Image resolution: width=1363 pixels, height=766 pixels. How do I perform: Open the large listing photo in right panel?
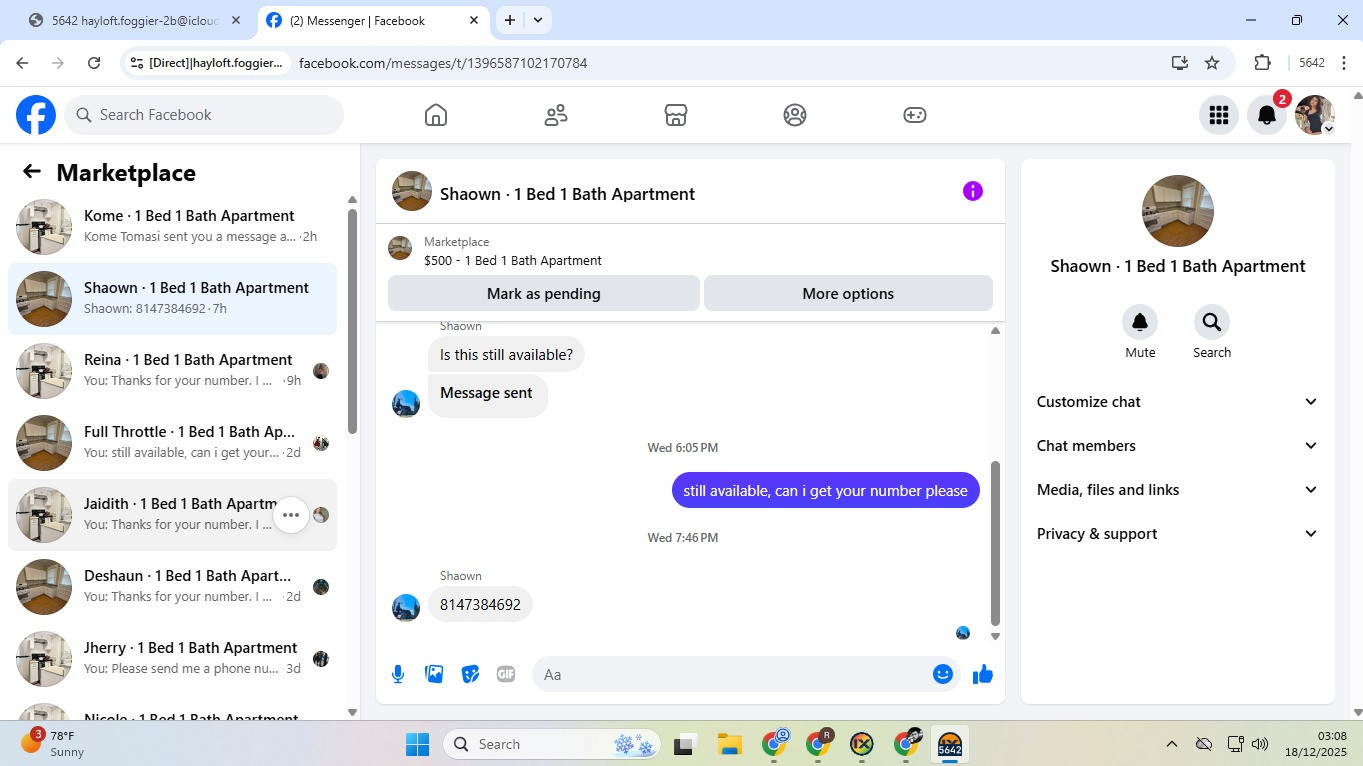pyautogui.click(x=1178, y=211)
